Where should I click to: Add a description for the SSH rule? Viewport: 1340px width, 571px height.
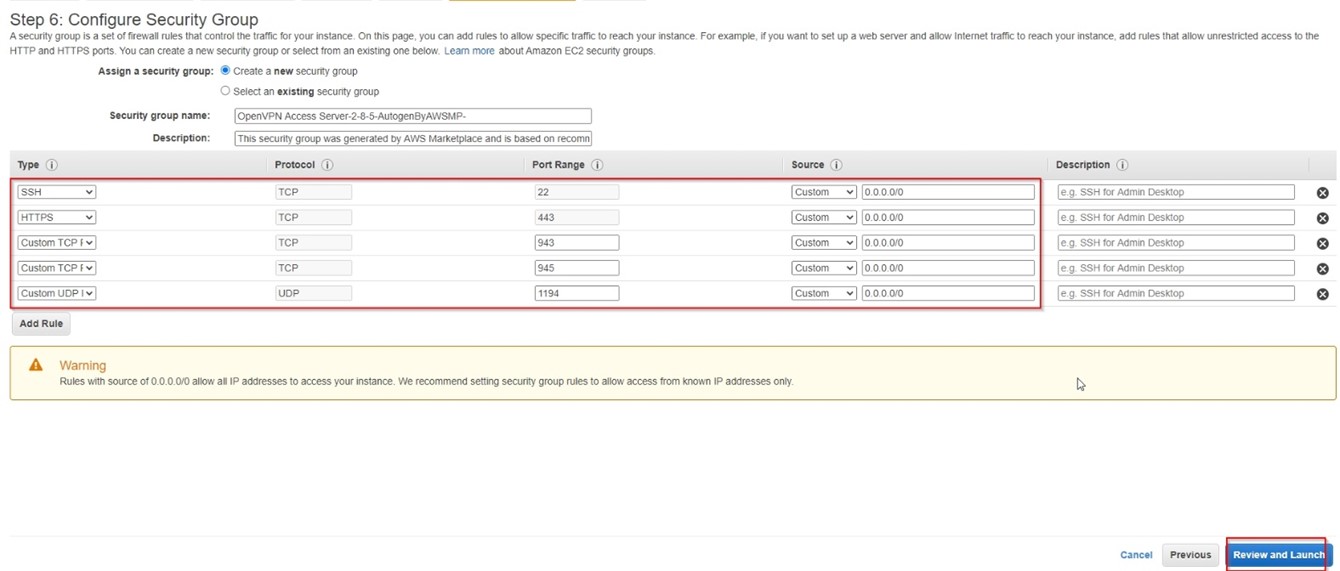coord(1176,192)
